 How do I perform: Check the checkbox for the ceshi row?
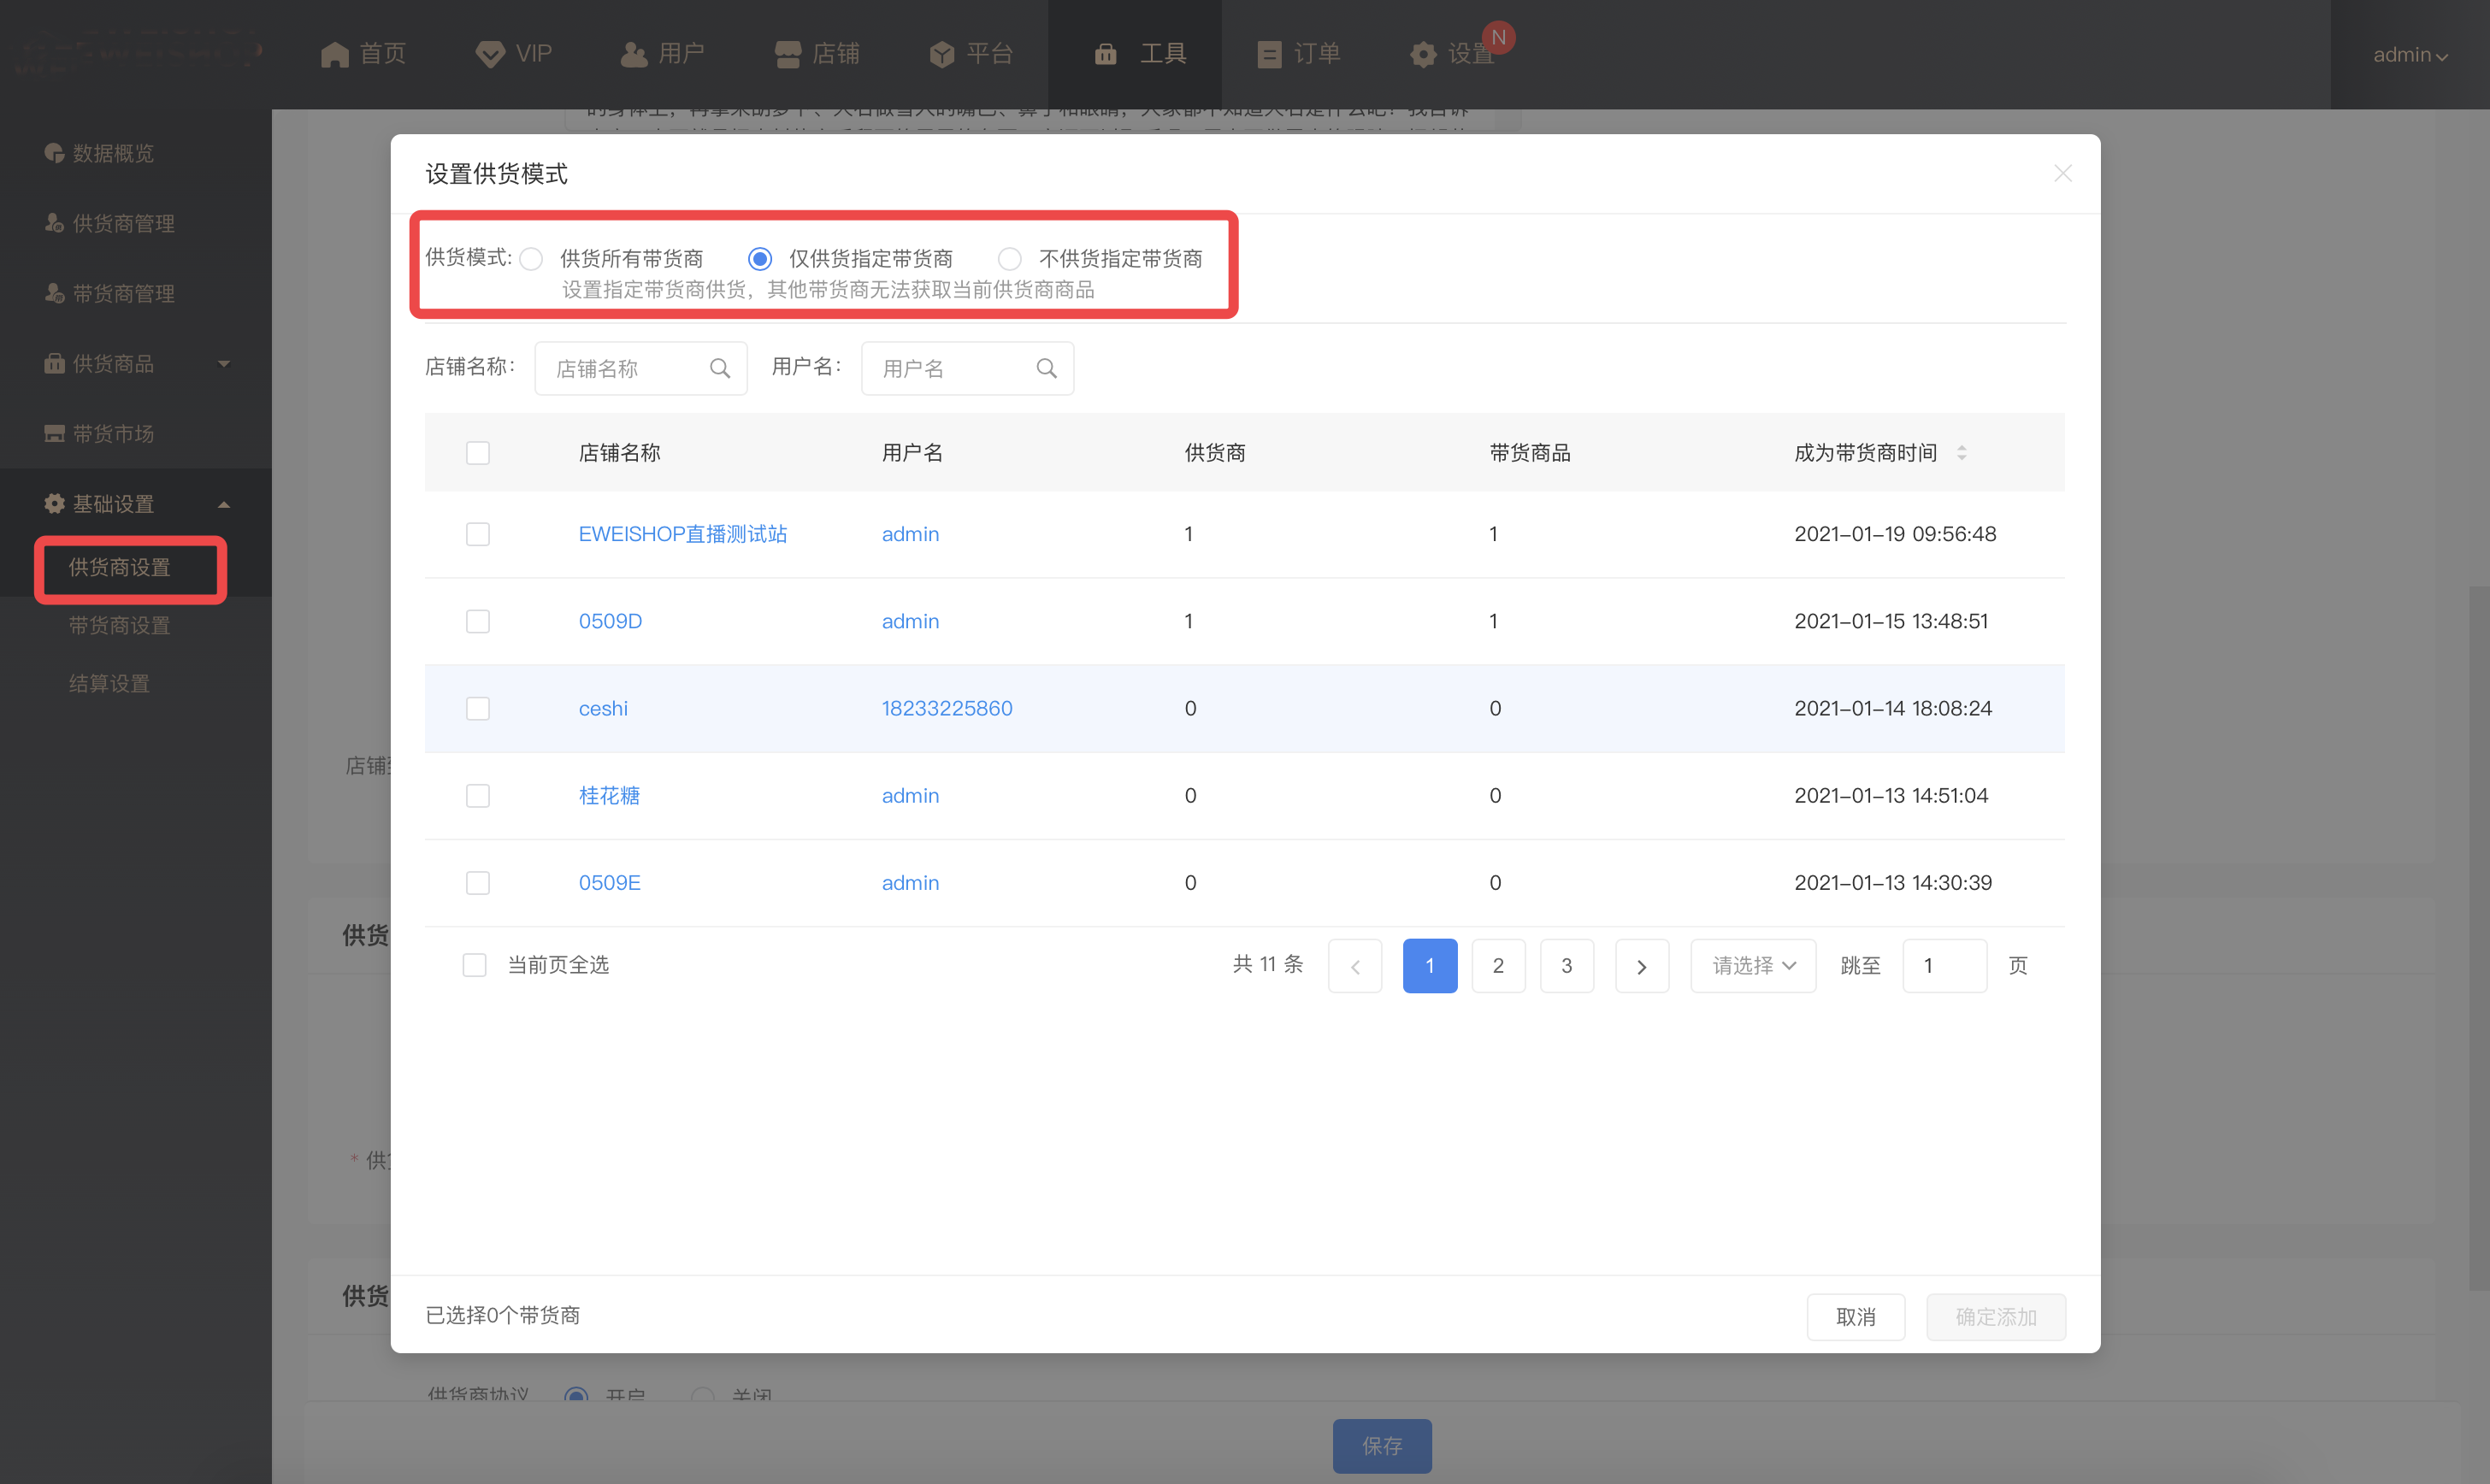pyautogui.click(x=478, y=709)
